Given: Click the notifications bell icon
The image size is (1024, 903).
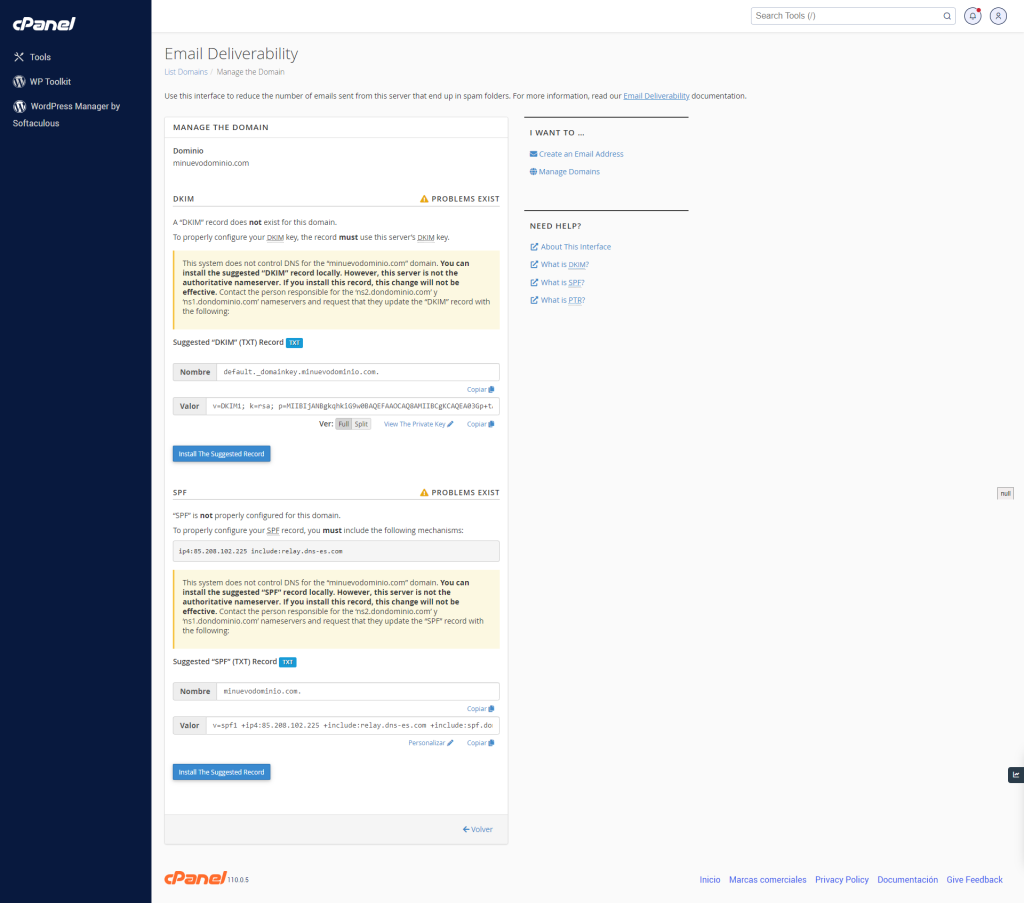Looking at the screenshot, I should [x=972, y=16].
